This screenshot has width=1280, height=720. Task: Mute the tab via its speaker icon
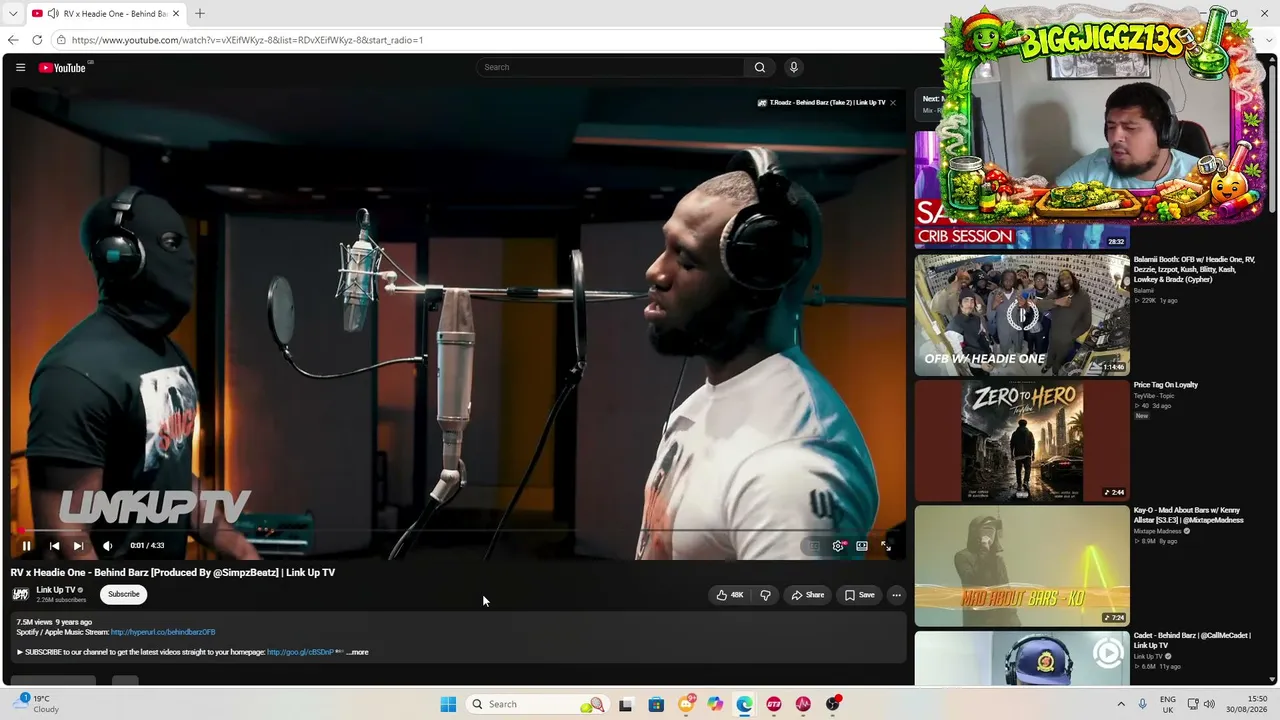[52, 14]
